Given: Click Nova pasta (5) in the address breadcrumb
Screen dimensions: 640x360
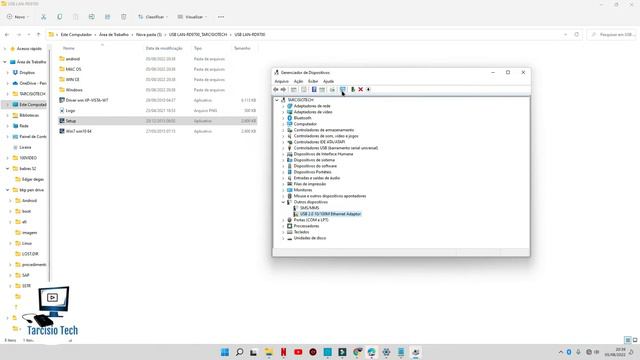Looking at the screenshot, I should point(149,35).
